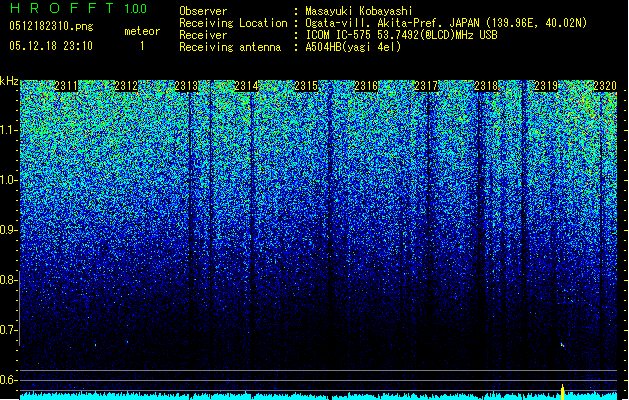Viewport: 629px width, 400px height.
Task: Select the file name 0512182310.png
Action: pos(51,26)
